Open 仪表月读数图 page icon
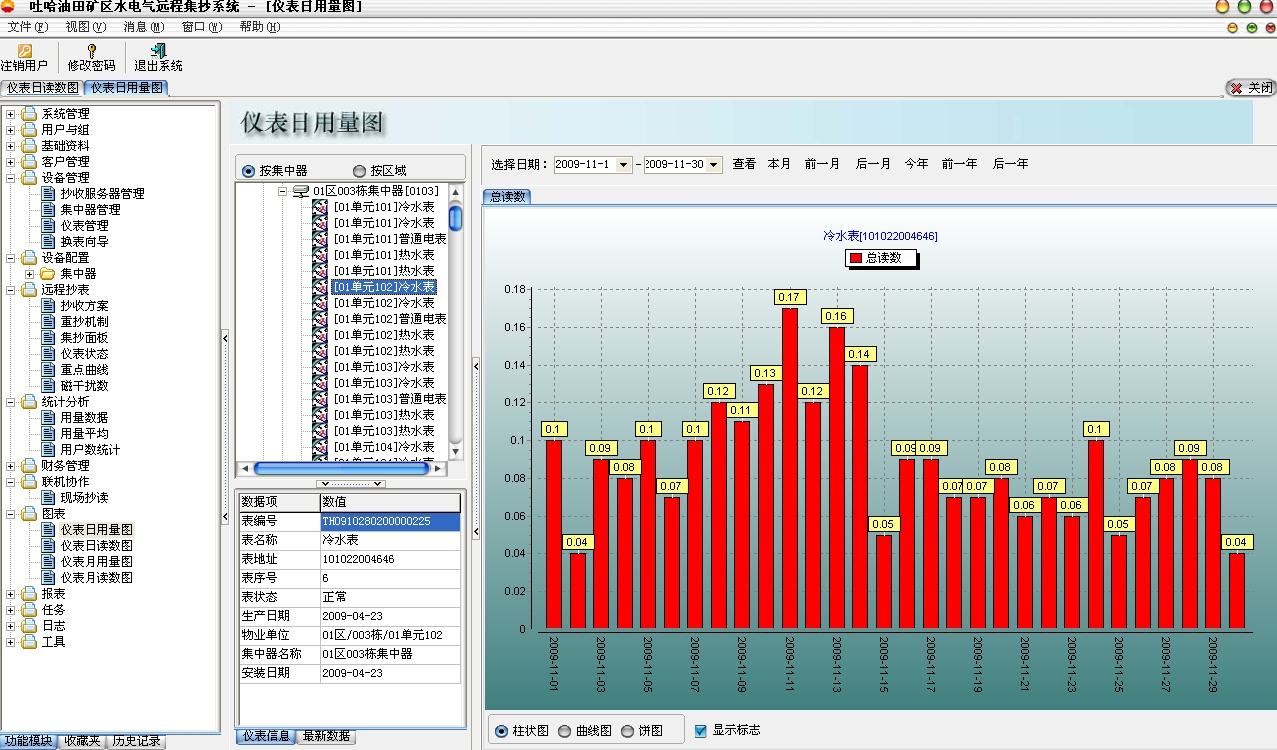 point(49,578)
